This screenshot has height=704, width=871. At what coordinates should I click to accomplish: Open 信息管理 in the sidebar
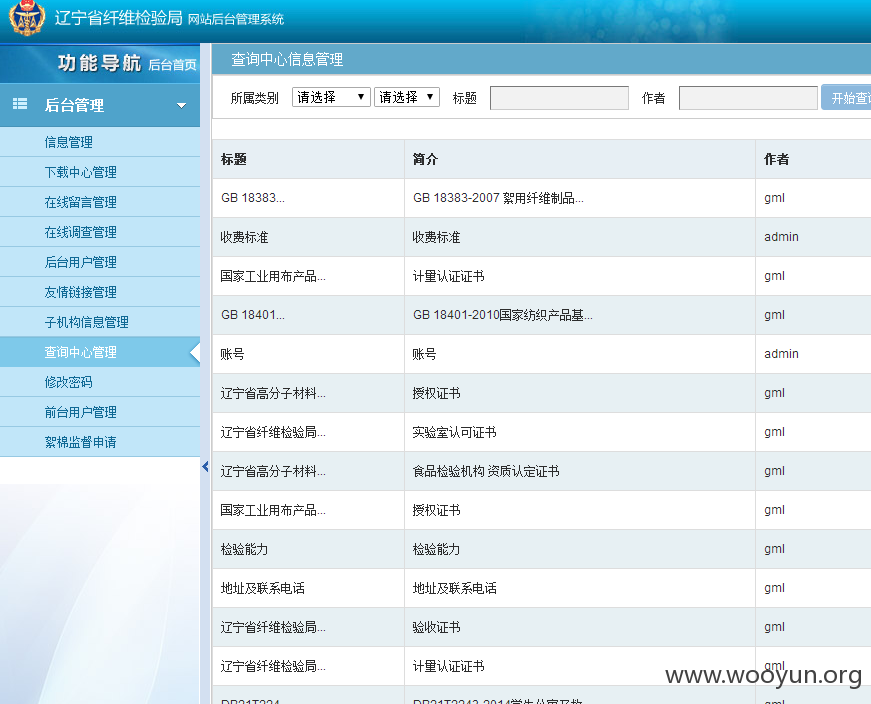[x=68, y=142]
